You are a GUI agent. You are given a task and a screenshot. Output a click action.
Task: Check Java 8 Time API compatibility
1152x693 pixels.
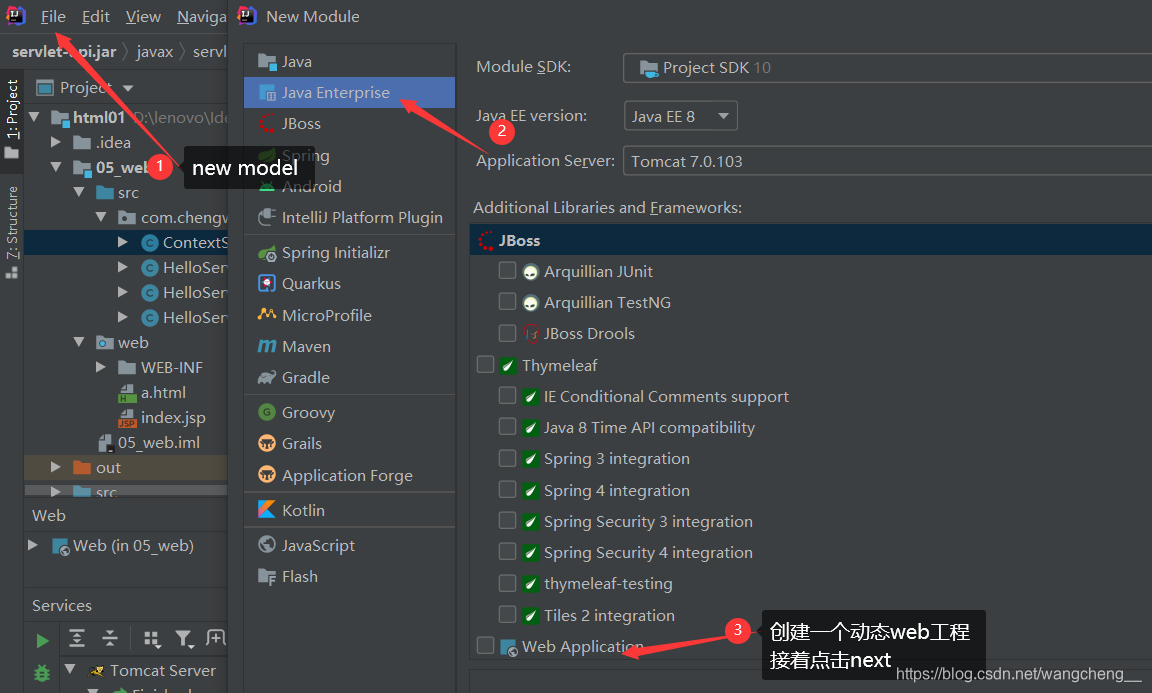click(507, 426)
